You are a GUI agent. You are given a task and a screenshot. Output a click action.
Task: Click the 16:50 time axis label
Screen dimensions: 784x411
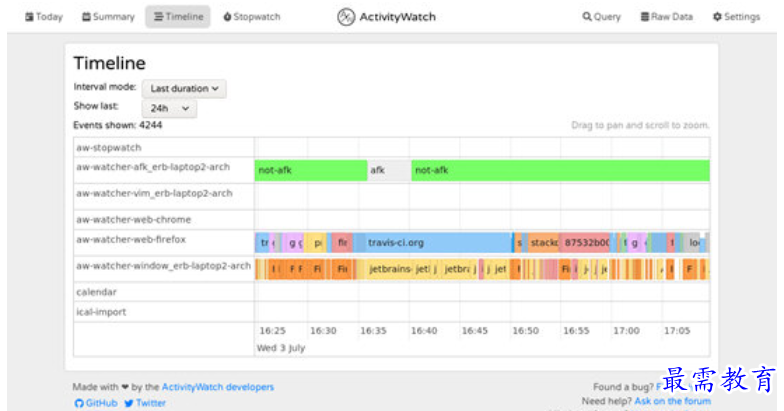click(x=526, y=330)
